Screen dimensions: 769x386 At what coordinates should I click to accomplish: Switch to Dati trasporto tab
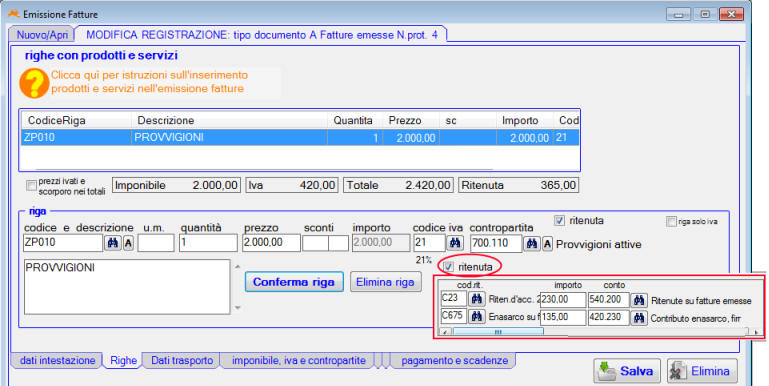pos(182,360)
